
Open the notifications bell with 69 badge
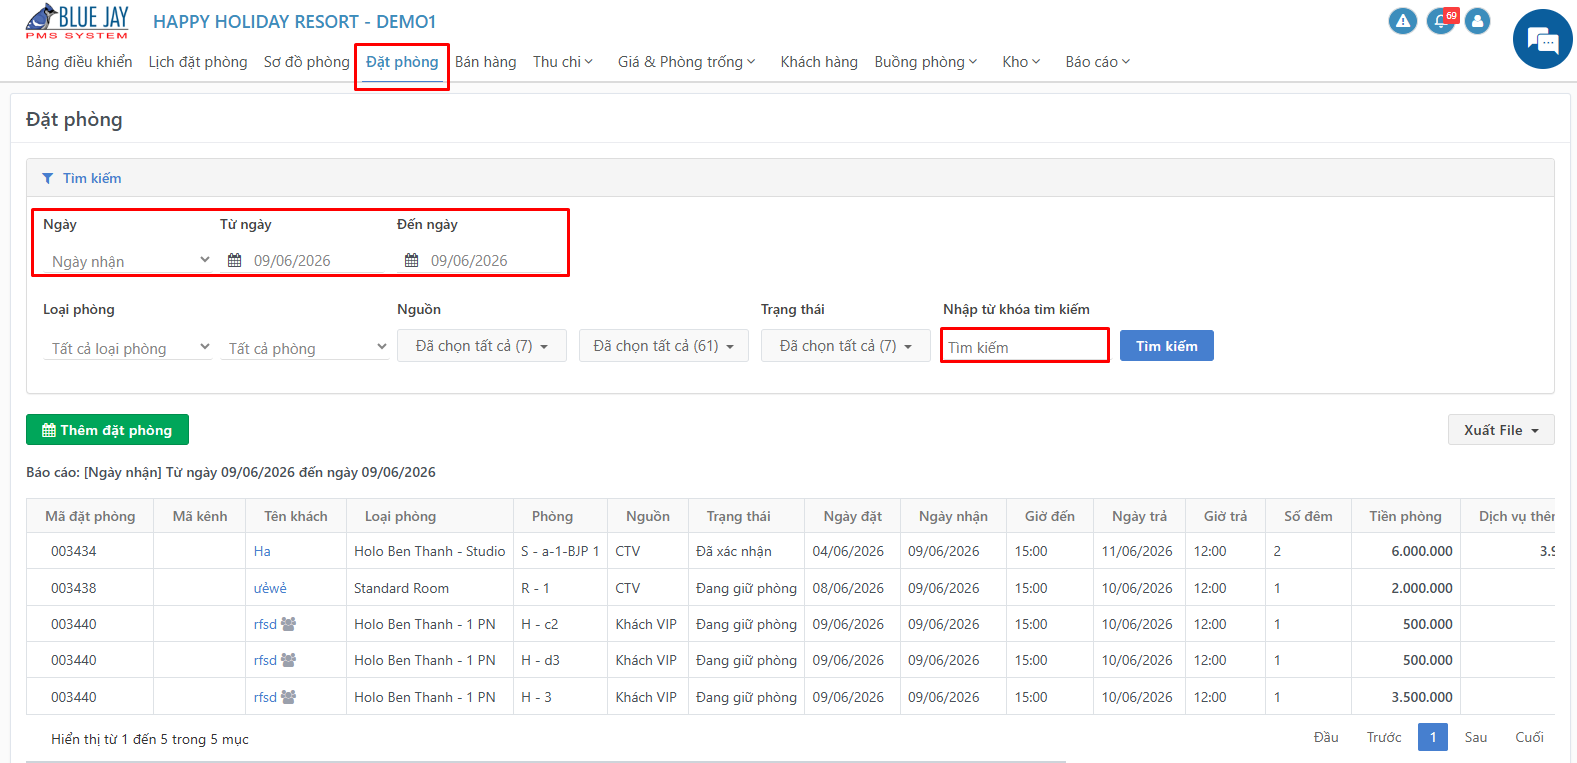click(1441, 21)
